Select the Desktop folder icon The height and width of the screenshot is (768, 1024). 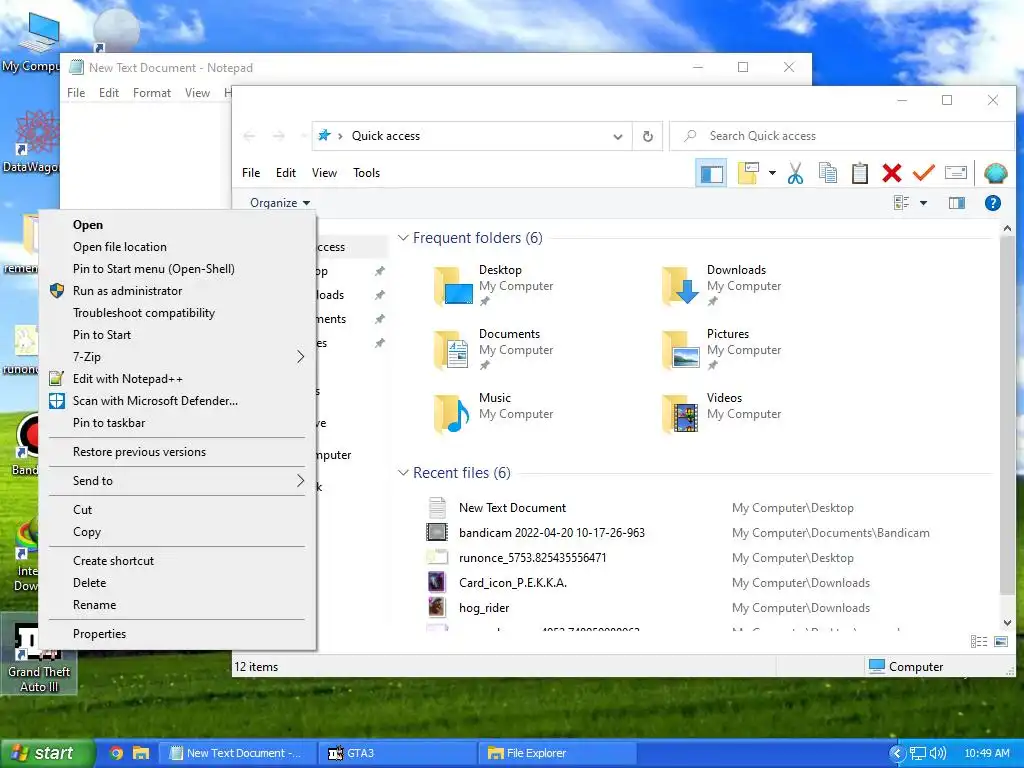click(x=453, y=286)
